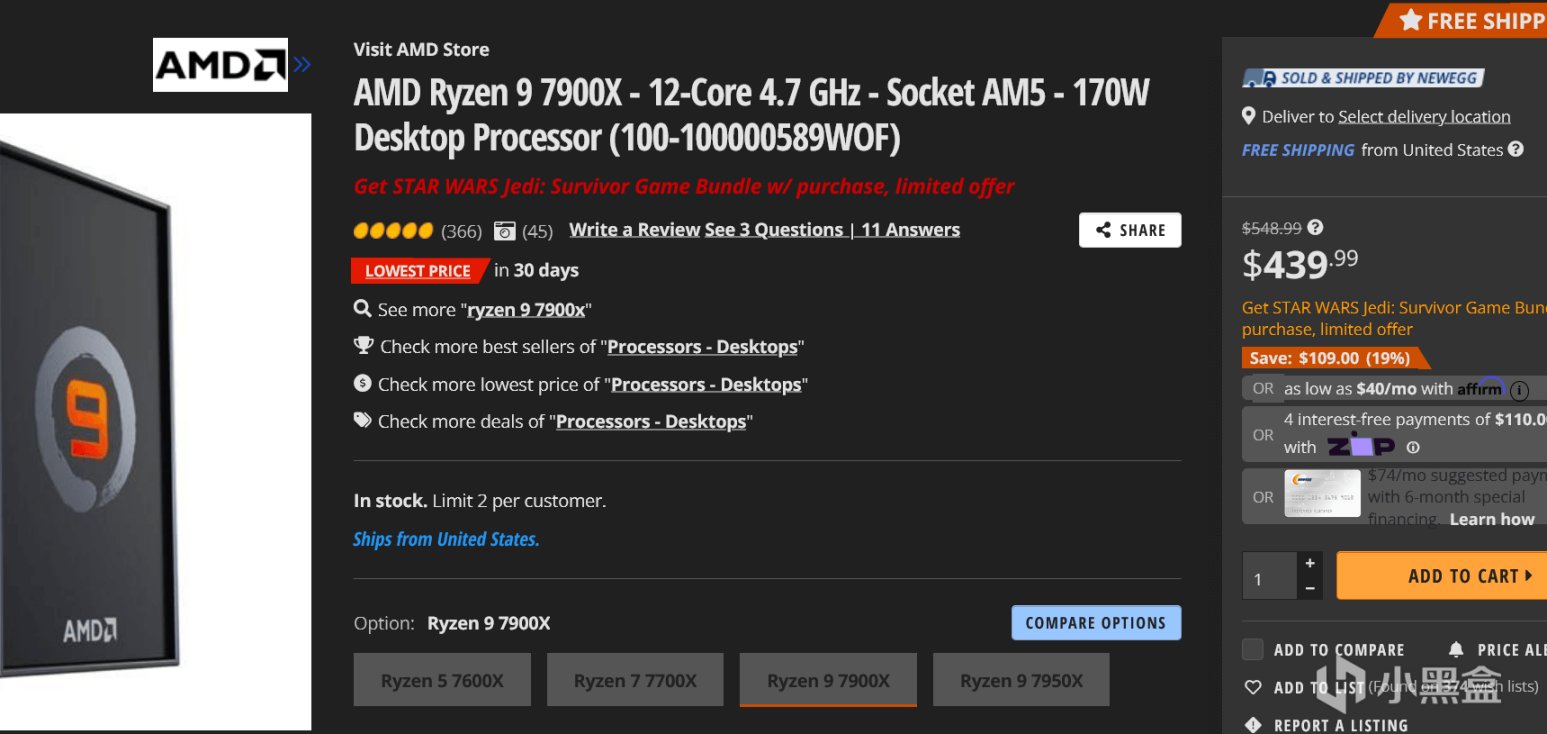Click the truck icon in Sold & Shipped badge
This screenshot has height=734, width=1547.
1258,78
